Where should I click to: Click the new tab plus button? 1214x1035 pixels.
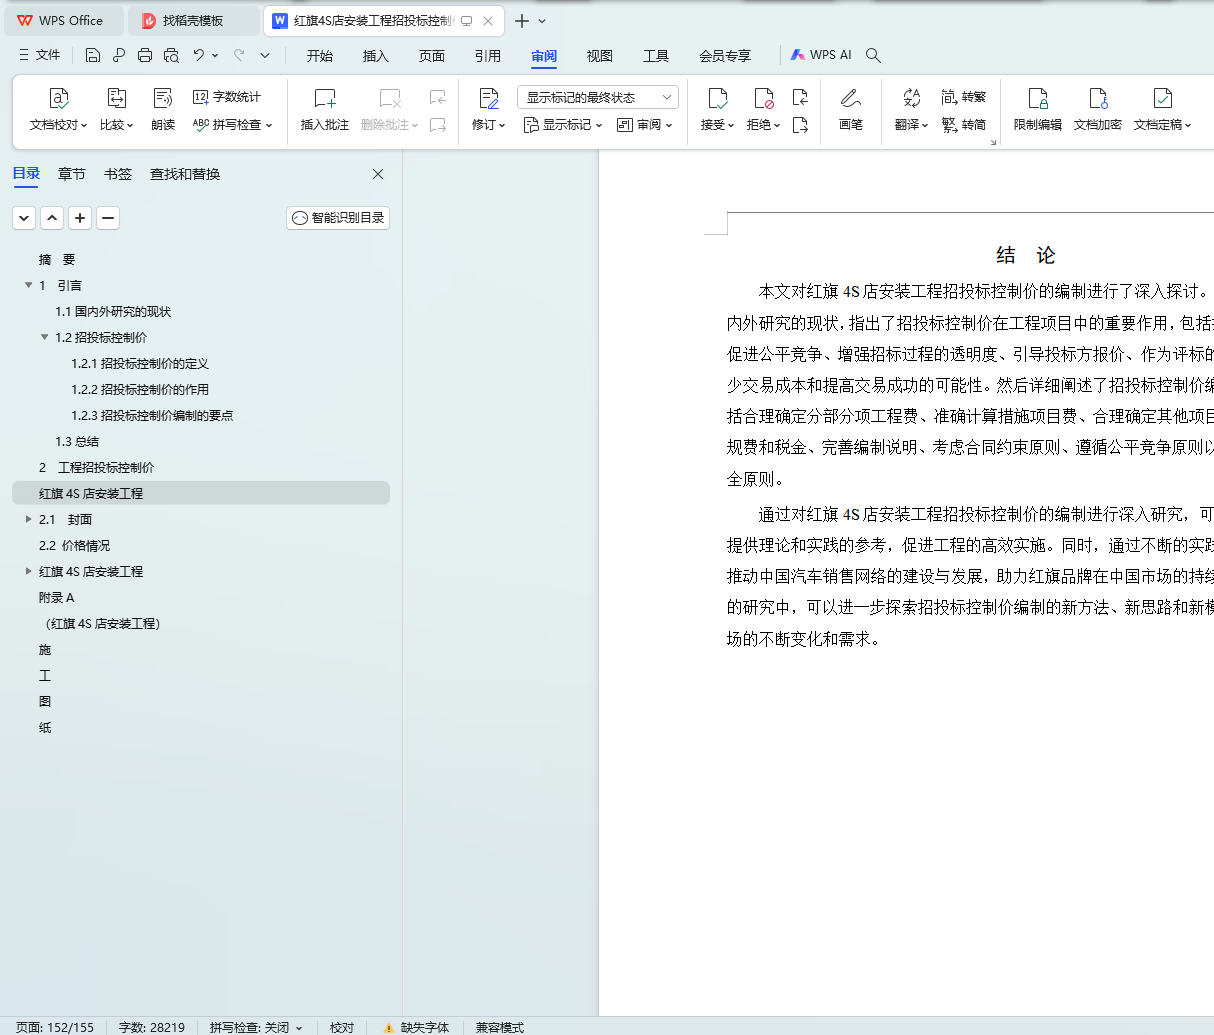coord(522,20)
